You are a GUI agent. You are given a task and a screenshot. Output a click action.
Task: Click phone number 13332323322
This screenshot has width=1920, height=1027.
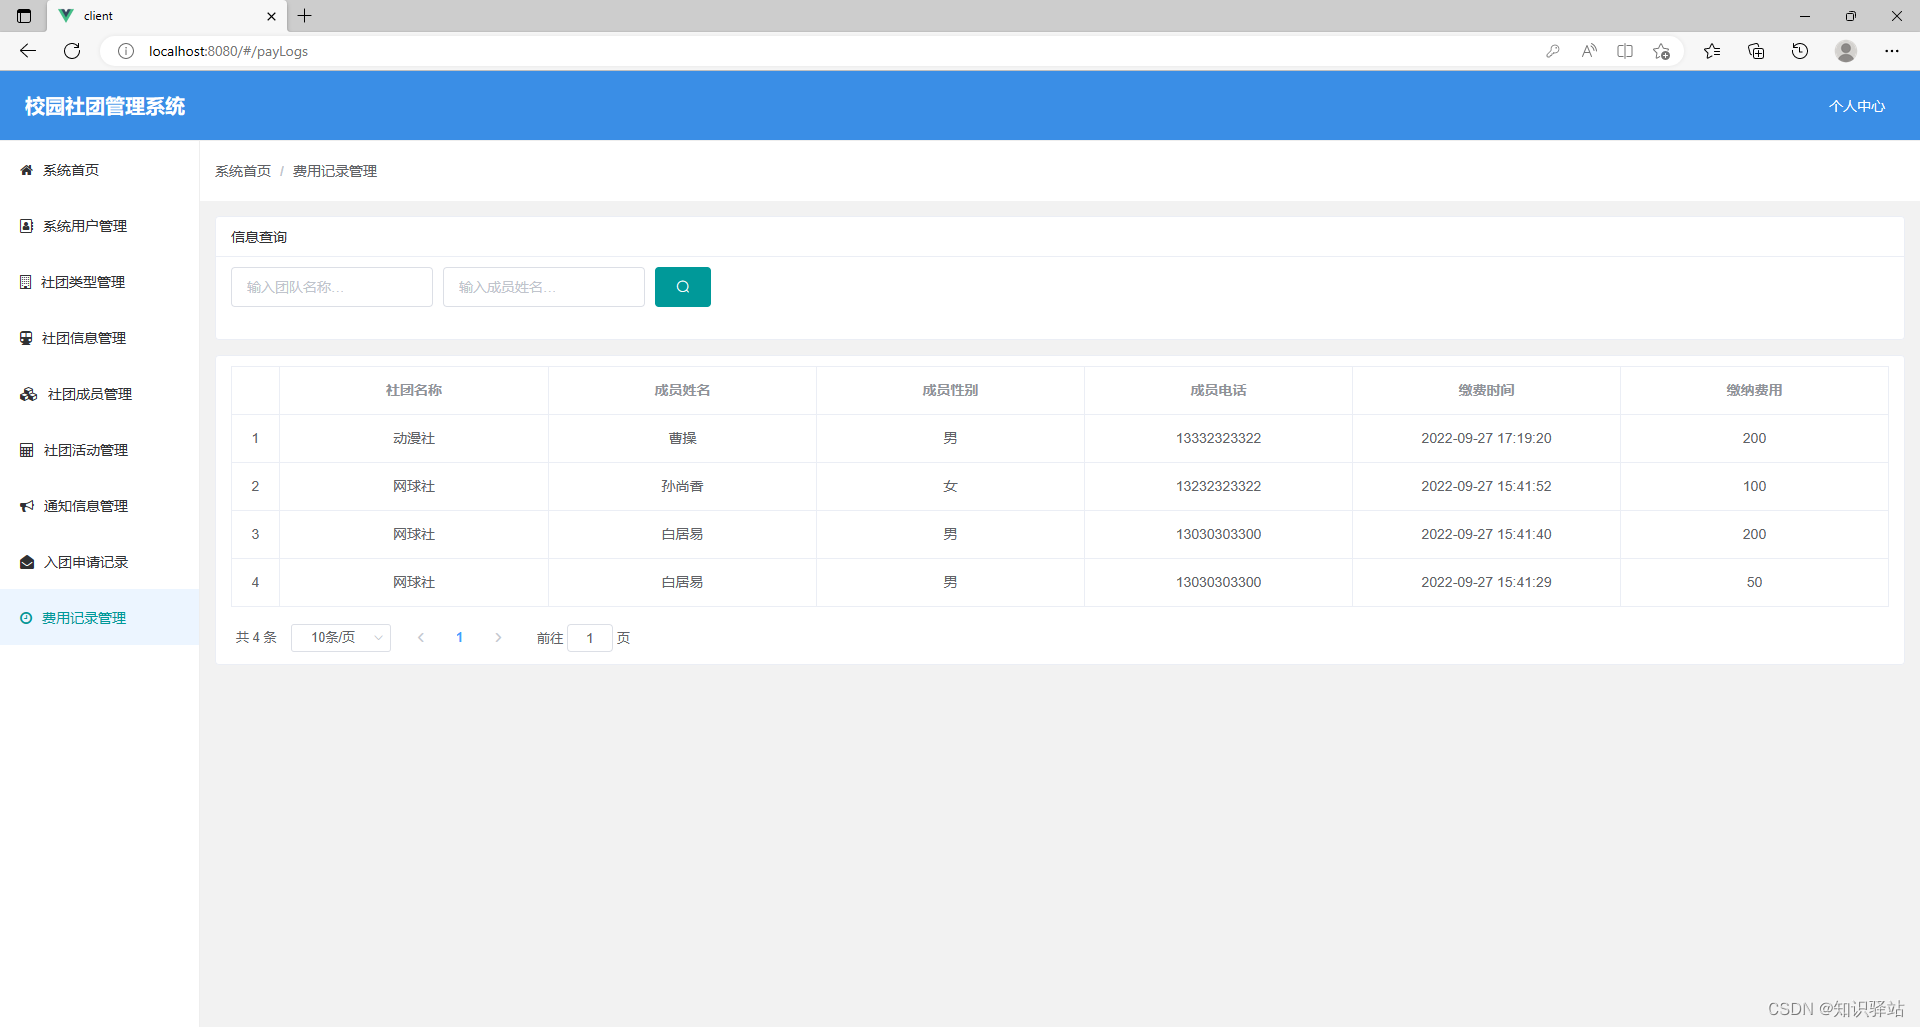coord(1218,438)
